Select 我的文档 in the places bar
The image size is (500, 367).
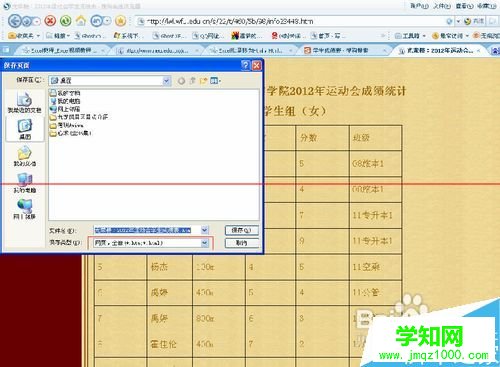click(25, 157)
